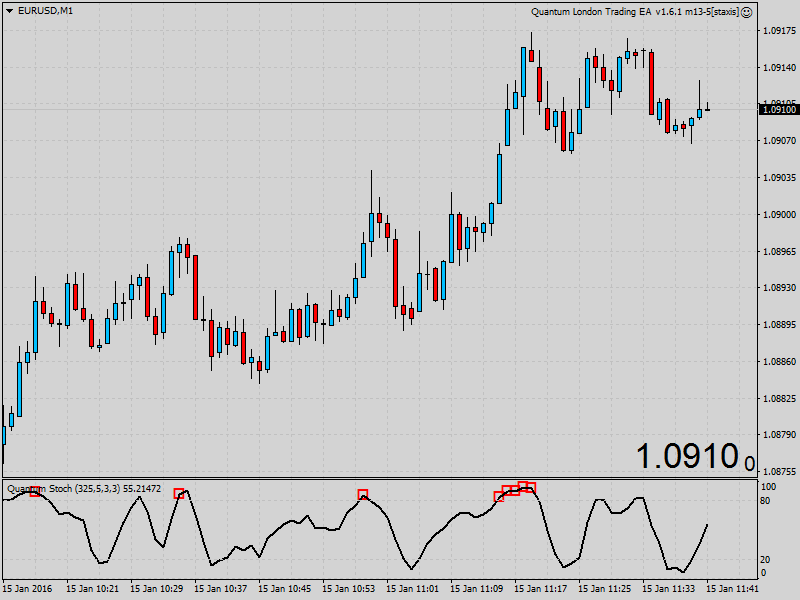
Task: Click the 100 level on stochastic scale
Action: pos(768,487)
